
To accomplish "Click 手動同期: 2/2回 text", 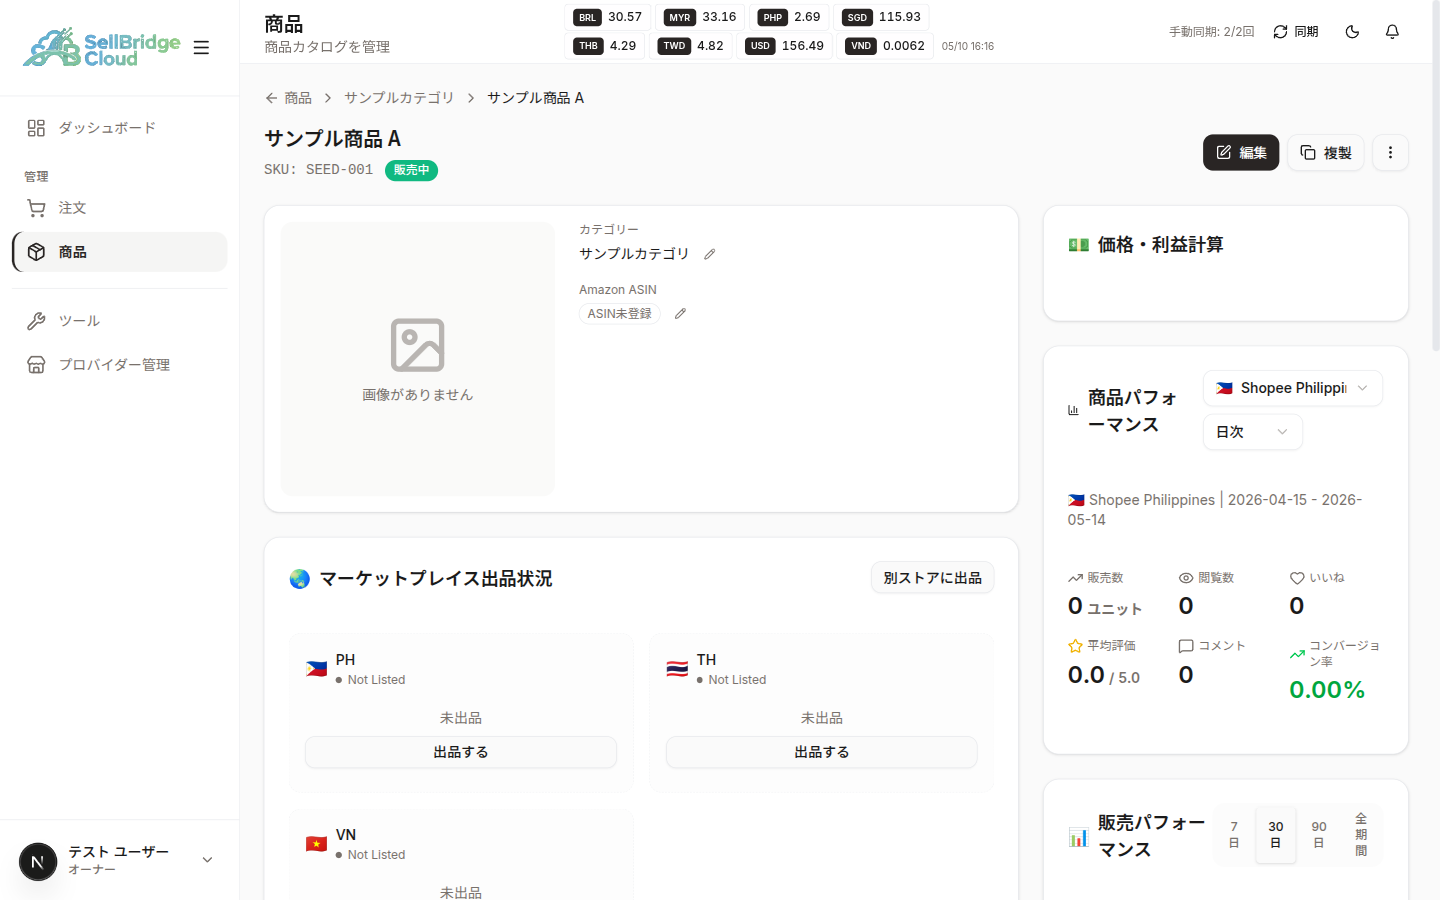I will pyautogui.click(x=1211, y=32).
